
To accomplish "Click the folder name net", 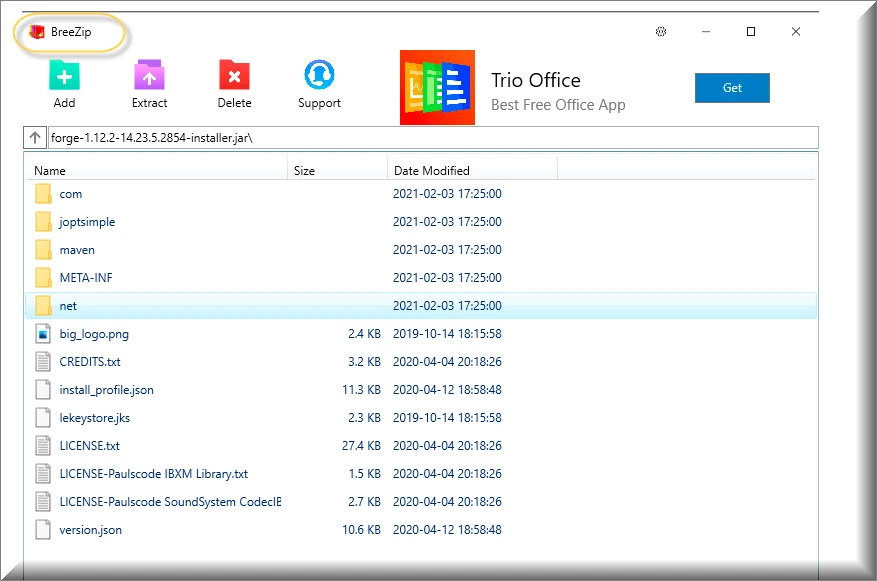I will [x=68, y=306].
